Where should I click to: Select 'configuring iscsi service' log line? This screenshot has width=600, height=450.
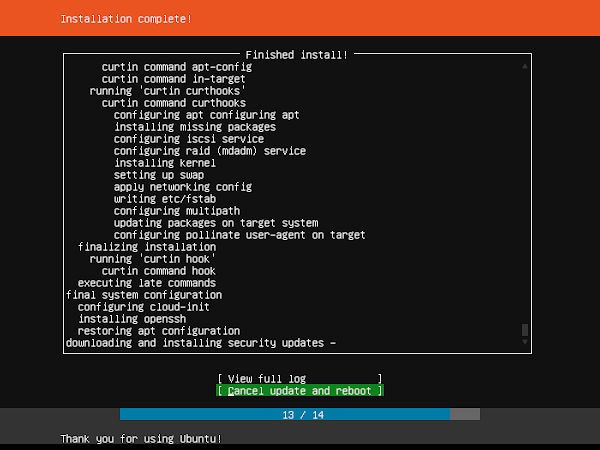click(x=189, y=139)
